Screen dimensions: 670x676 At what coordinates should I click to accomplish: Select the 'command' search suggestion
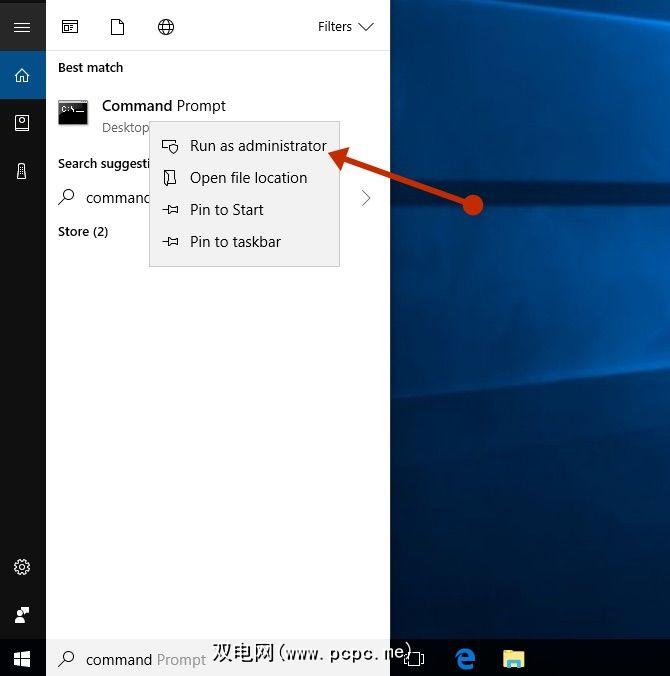tap(117, 198)
